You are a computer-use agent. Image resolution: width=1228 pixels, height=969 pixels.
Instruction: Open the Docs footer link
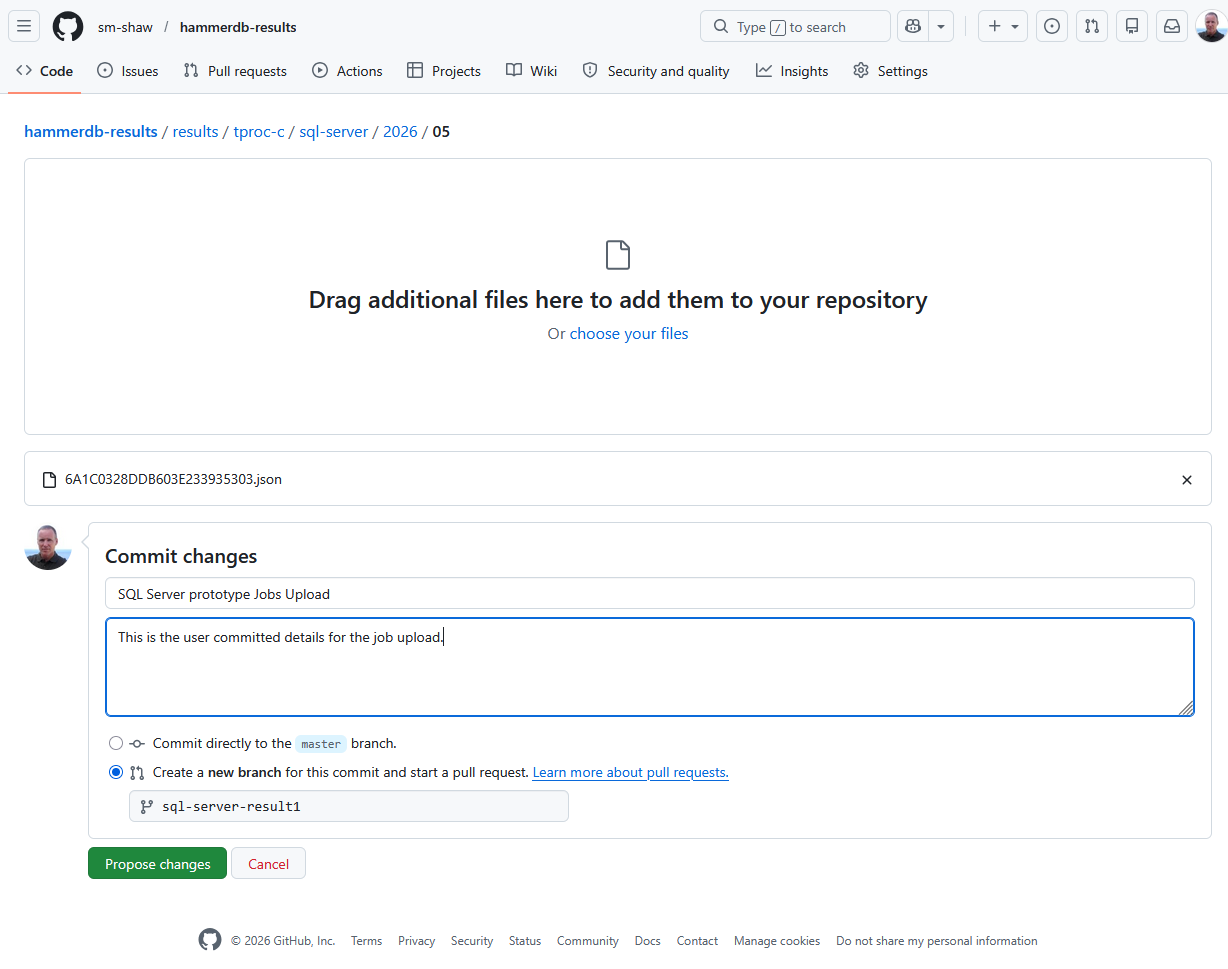pyautogui.click(x=648, y=941)
